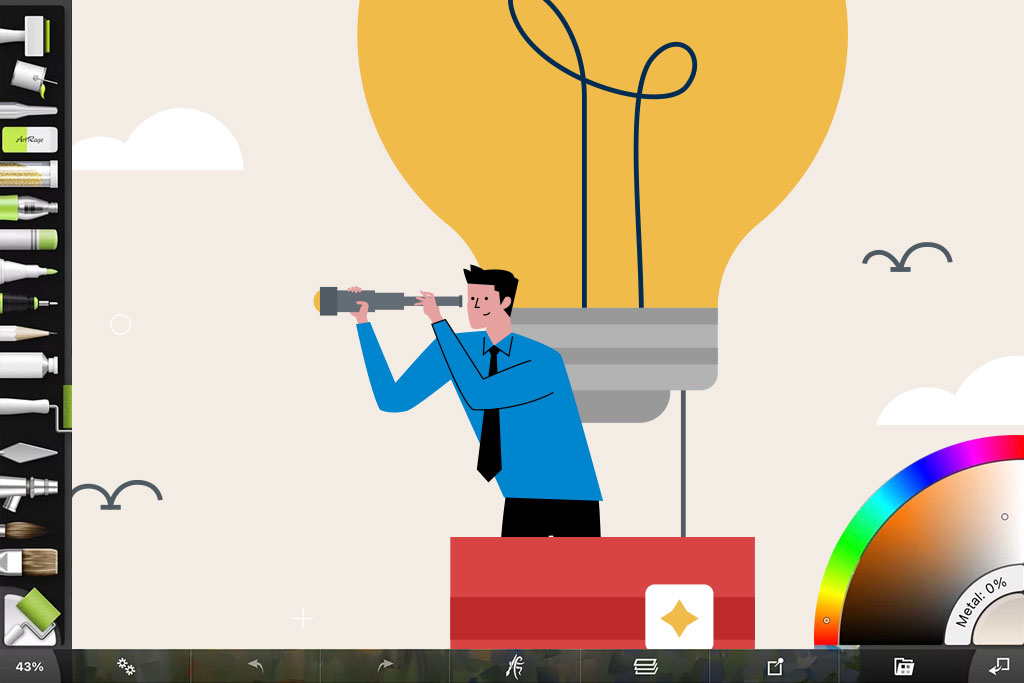The height and width of the screenshot is (683, 1024).
Task: Select the Glitter tube tool
Action: 29,174
